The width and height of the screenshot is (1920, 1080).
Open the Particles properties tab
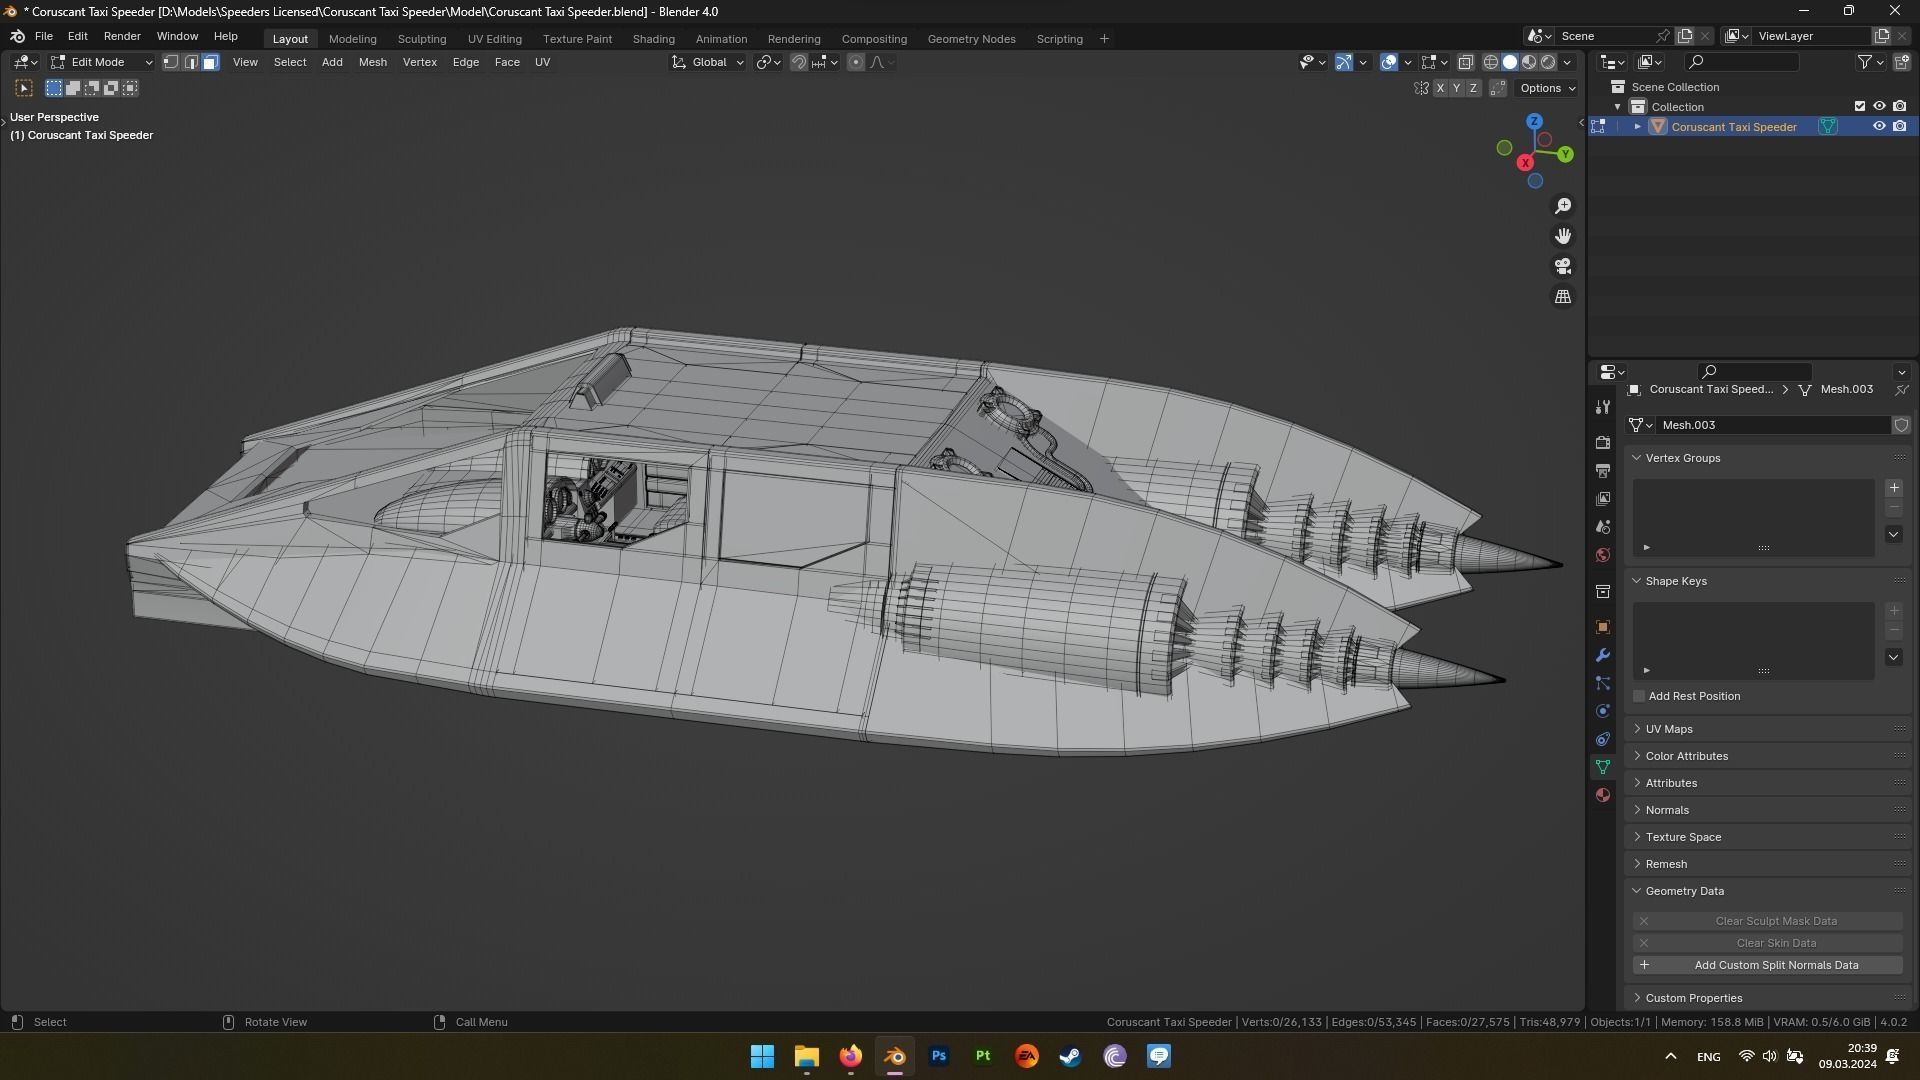tap(1603, 683)
